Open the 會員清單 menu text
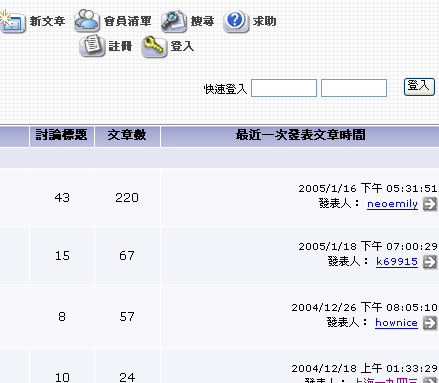The height and width of the screenshot is (383, 439). coord(128,21)
